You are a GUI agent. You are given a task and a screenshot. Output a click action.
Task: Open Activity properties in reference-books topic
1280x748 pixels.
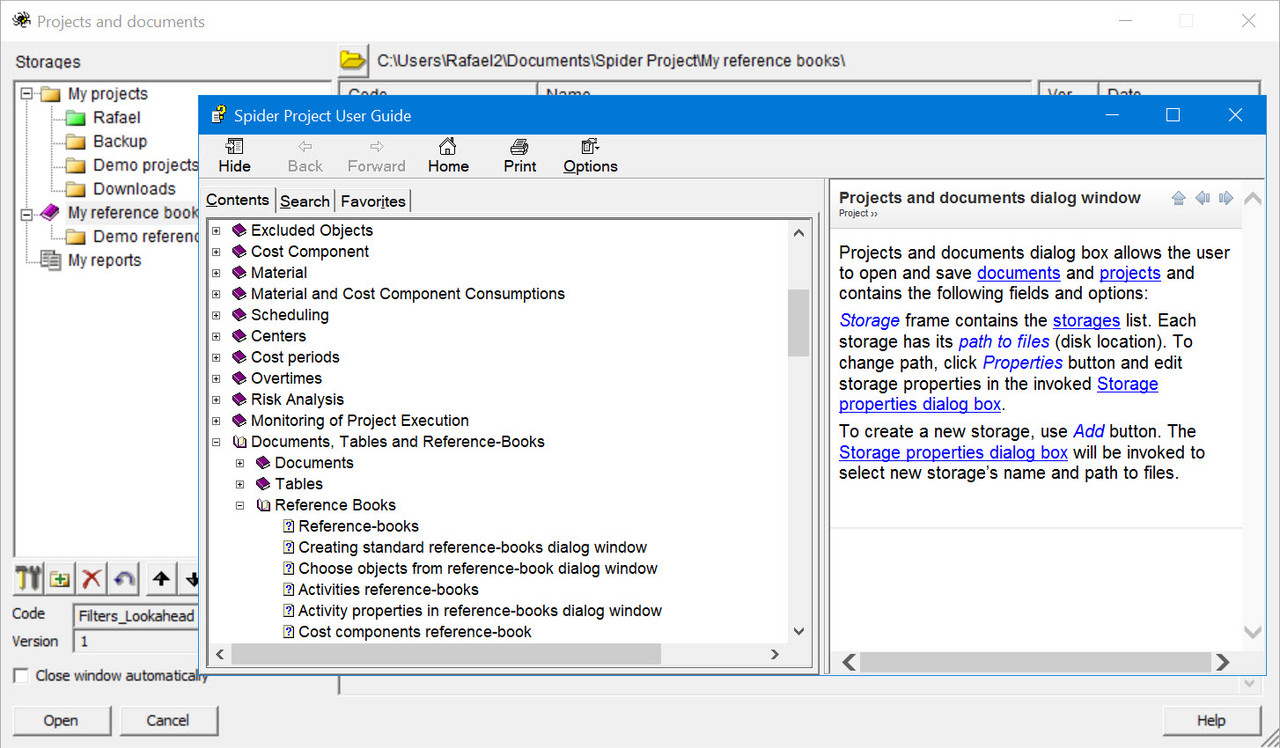coord(480,610)
